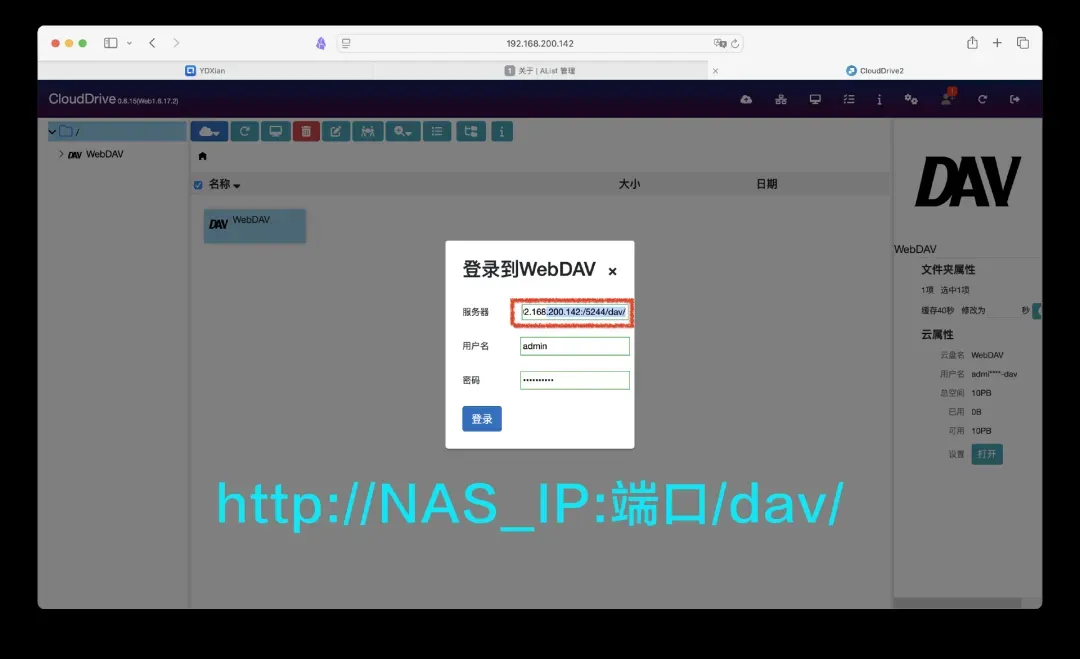Click the toolbar refresh button beside the cloud button
1080x659 pixels.
pos(245,132)
